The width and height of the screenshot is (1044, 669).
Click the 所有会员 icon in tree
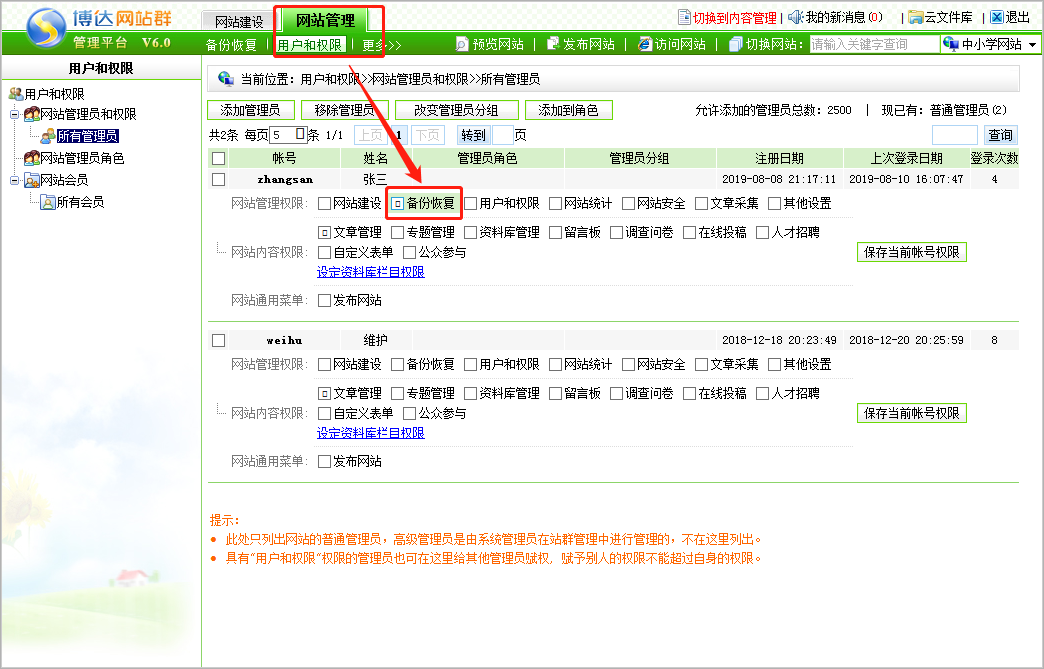(x=47, y=202)
